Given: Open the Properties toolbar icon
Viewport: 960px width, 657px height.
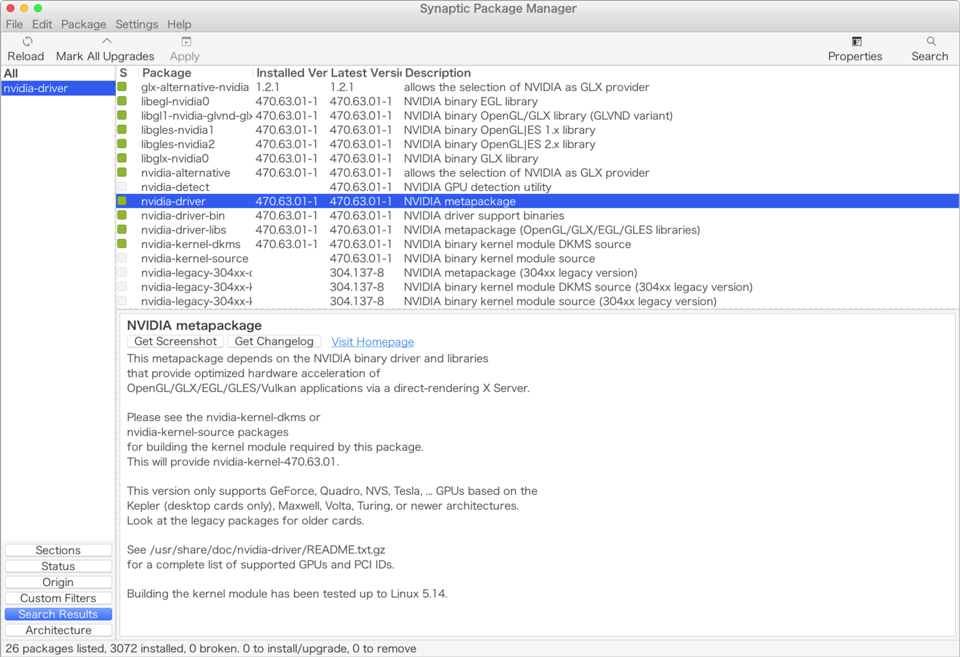Looking at the screenshot, I should [856, 42].
